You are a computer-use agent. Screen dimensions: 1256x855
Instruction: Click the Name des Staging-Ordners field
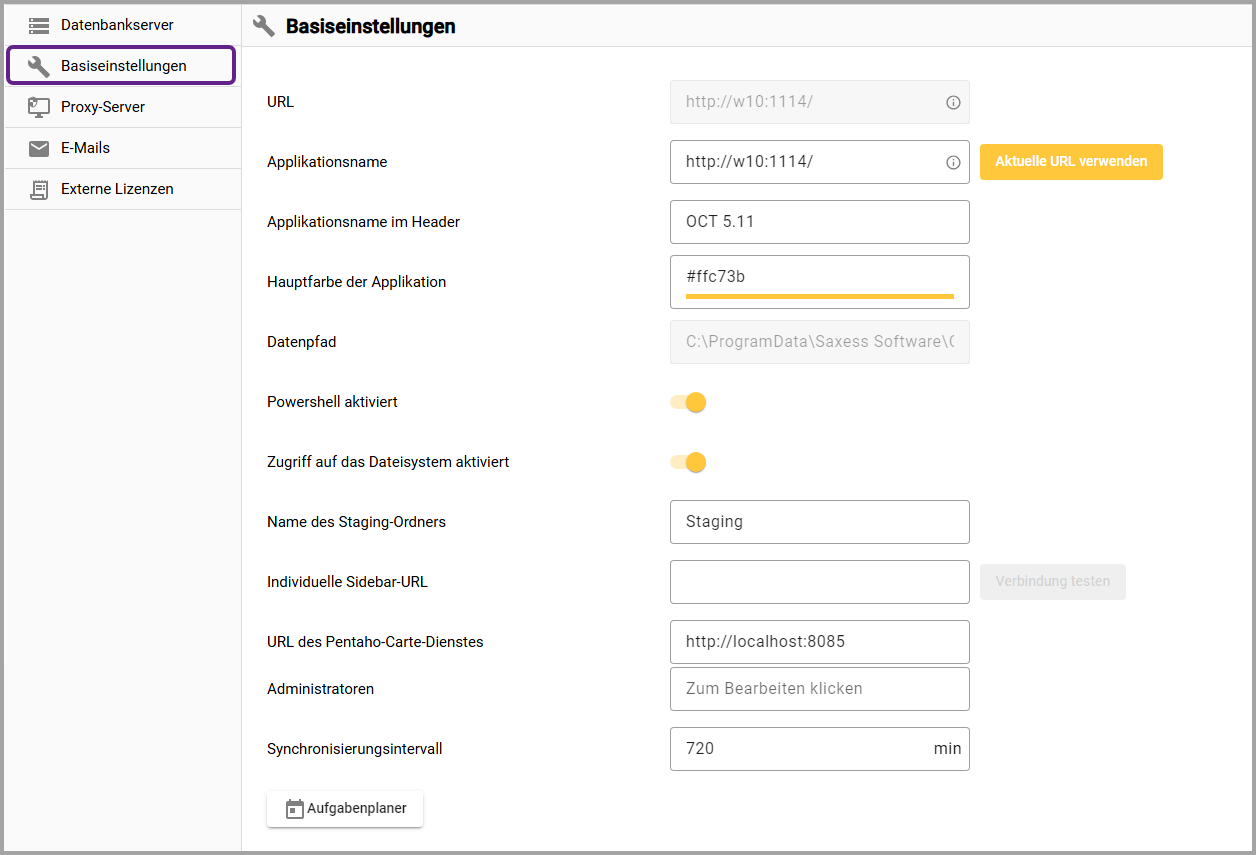819,522
